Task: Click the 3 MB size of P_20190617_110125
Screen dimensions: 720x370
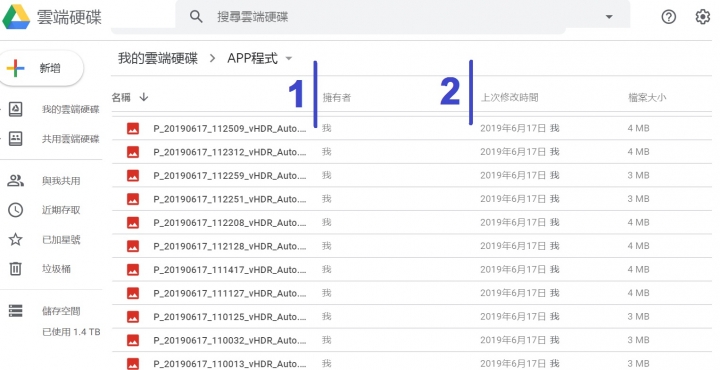Action: click(639, 317)
